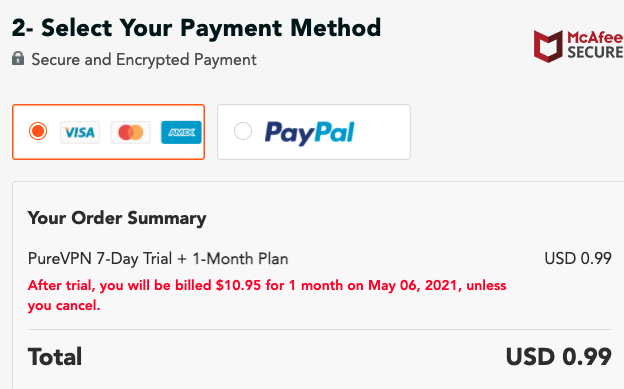Click the PayPal logo

[310, 133]
